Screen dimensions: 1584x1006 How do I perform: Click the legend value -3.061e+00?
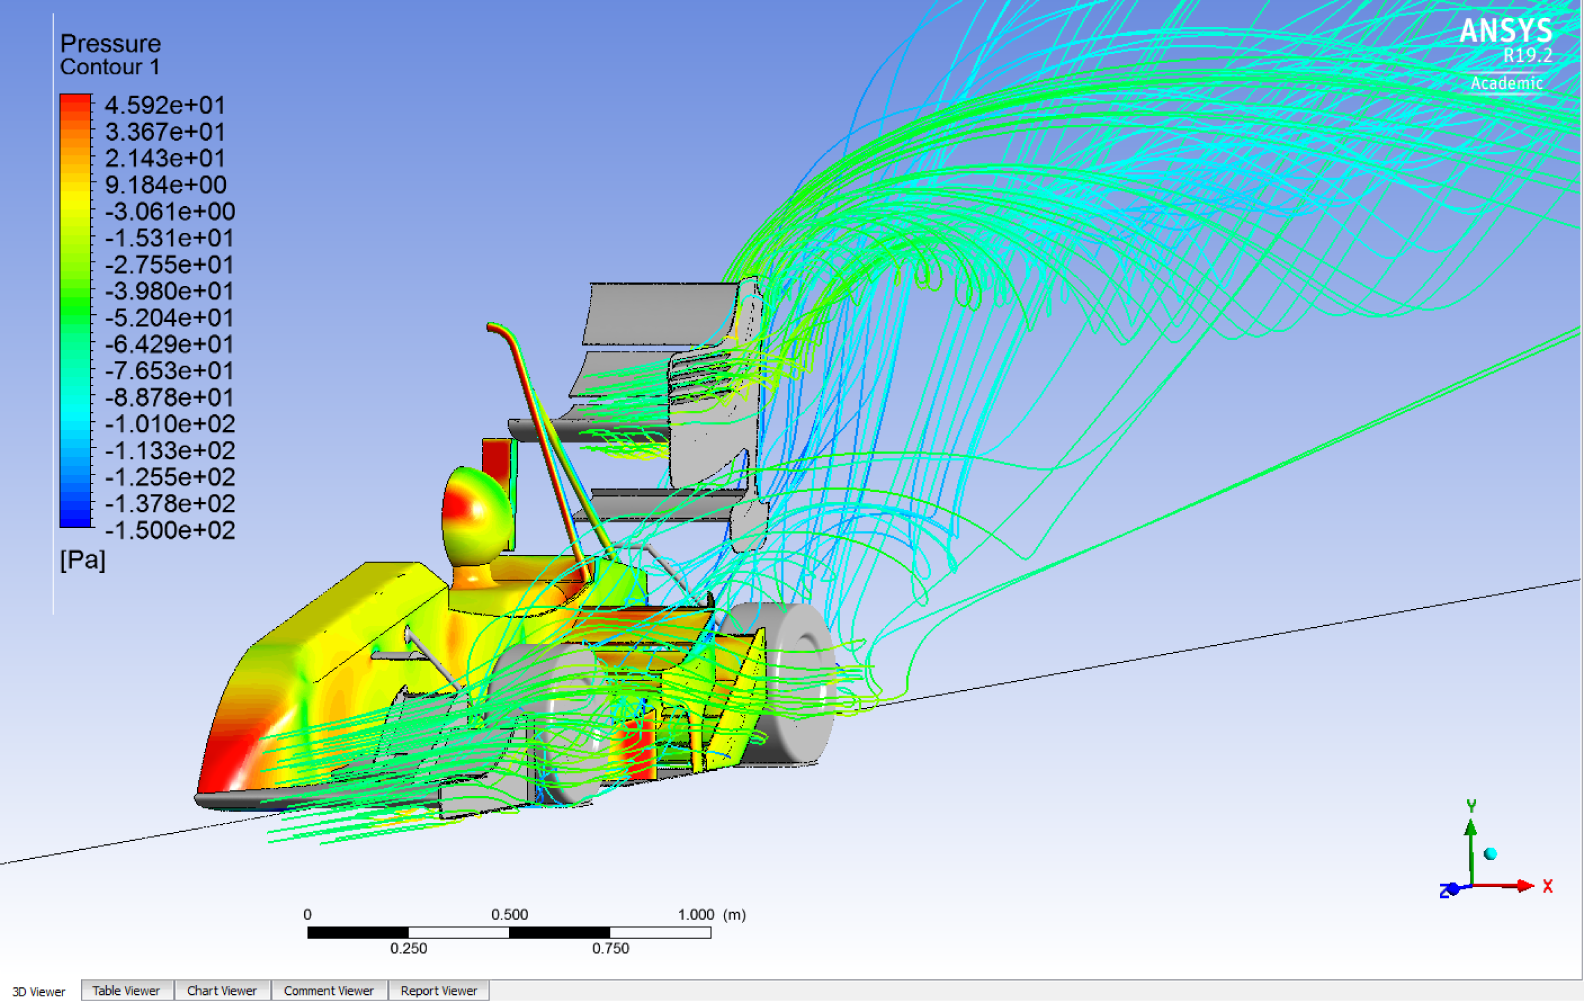click(170, 211)
